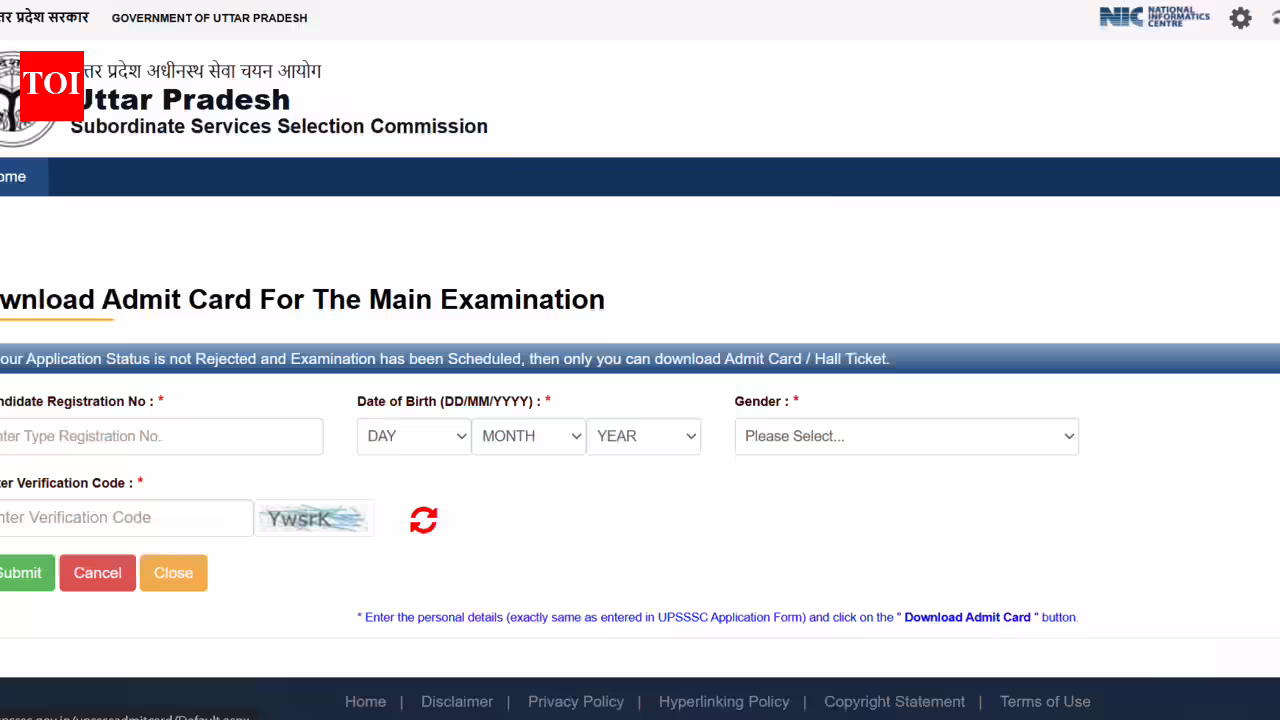
Task: Open the settings gear icon
Action: coord(1240,18)
